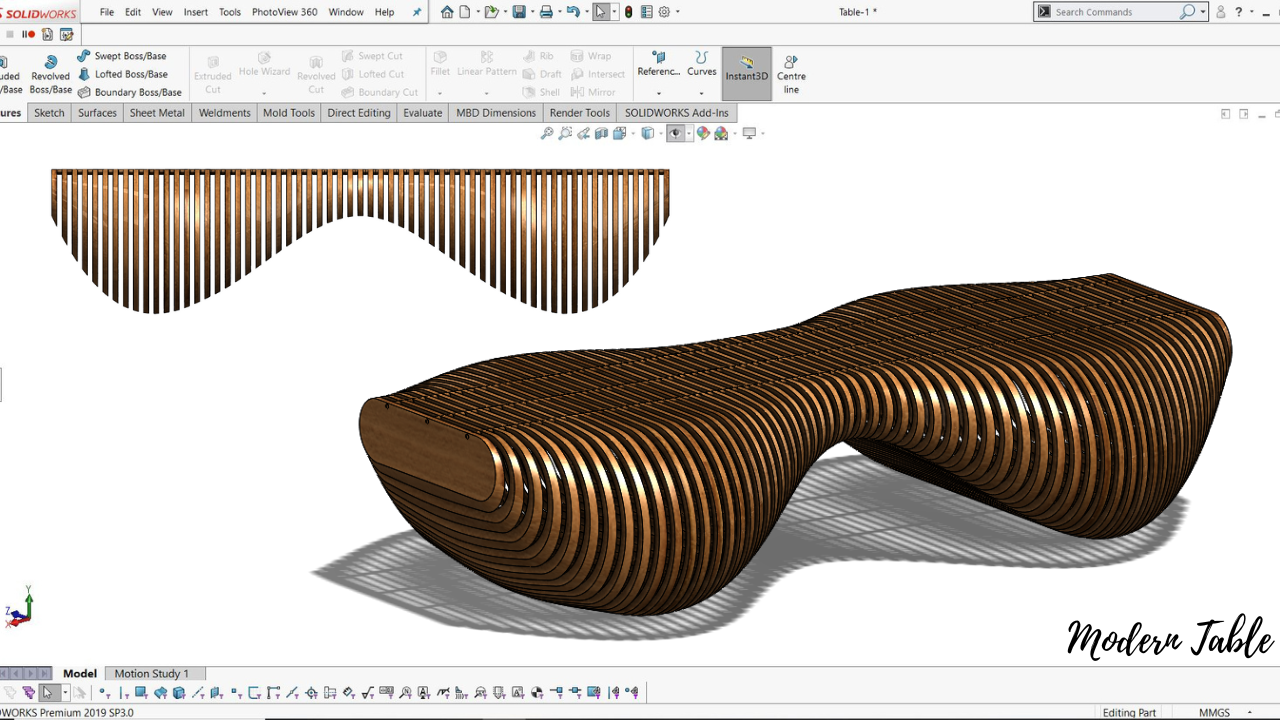
Task: Toggle Instant3D mode
Action: pyautogui.click(x=747, y=73)
